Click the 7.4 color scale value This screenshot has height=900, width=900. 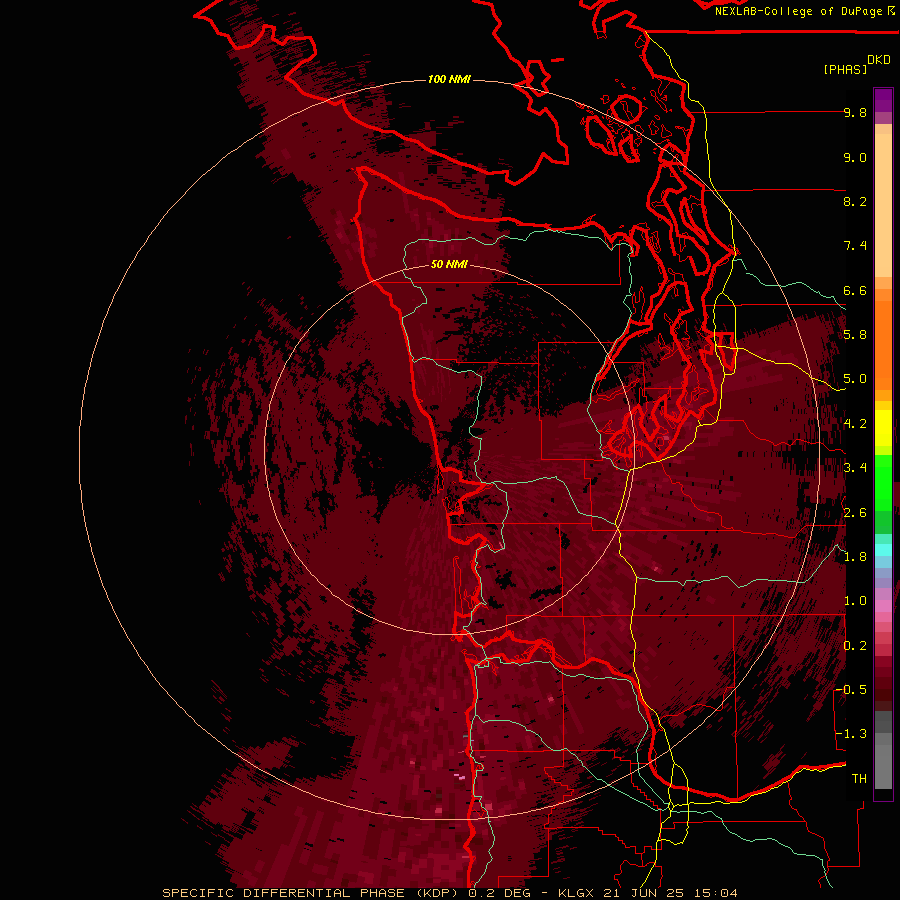[x=855, y=246]
